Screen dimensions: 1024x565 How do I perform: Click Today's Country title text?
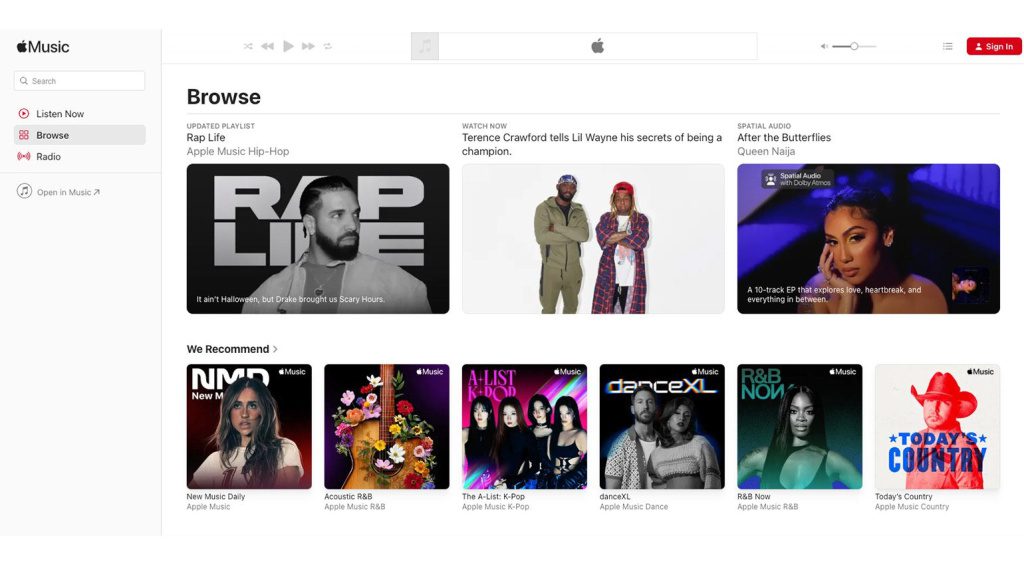pos(904,496)
